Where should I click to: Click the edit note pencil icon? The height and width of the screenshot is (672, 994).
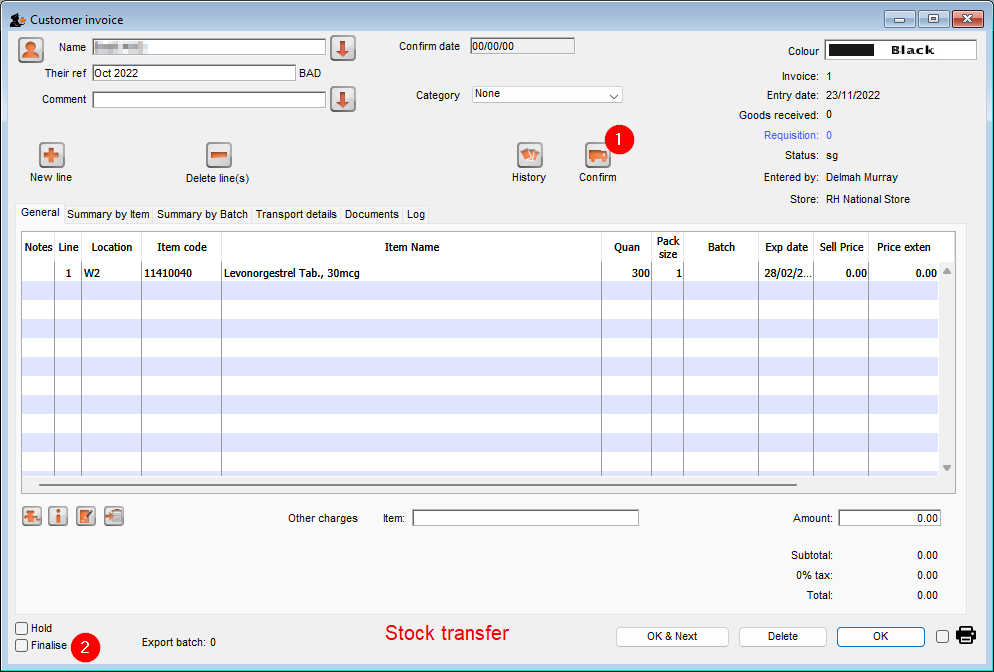tap(86, 516)
